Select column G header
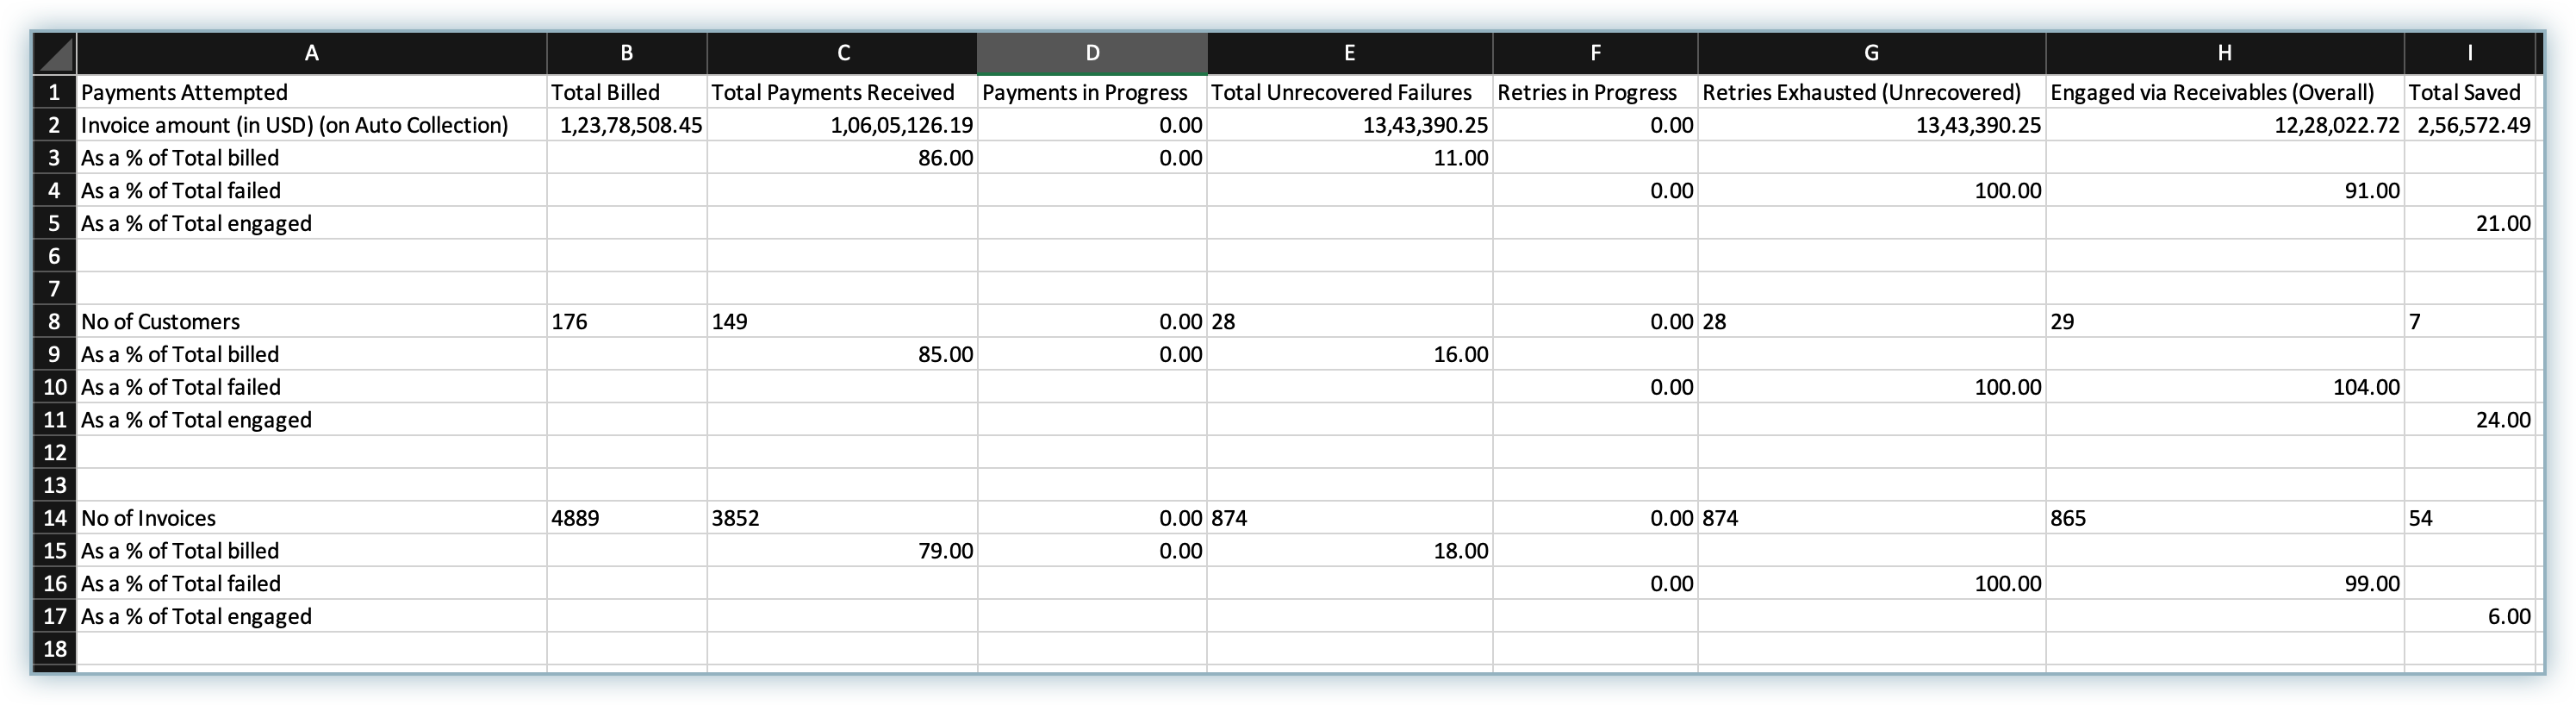The width and height of the screenshot is (2576, 705). tap(1872, 53)
